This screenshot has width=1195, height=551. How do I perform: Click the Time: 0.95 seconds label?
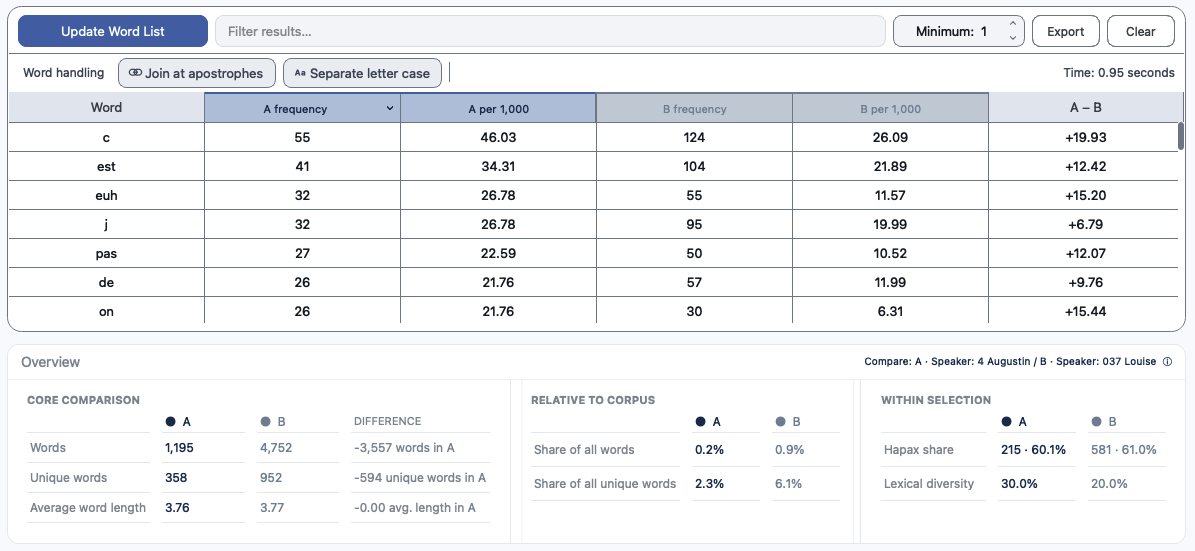pos(1119,73)
